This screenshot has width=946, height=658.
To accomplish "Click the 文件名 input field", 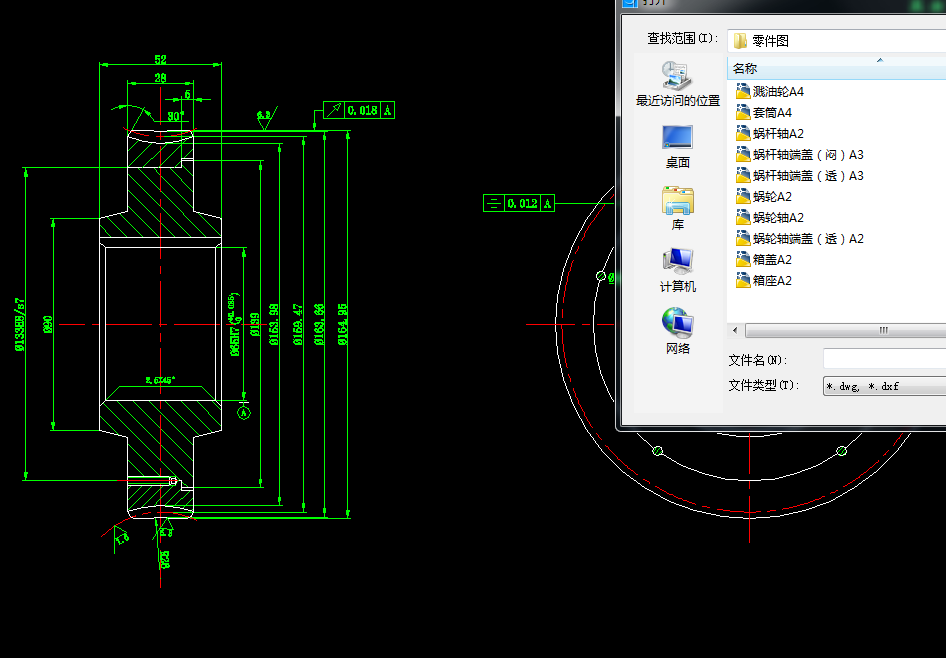I will tap(884, 359).
